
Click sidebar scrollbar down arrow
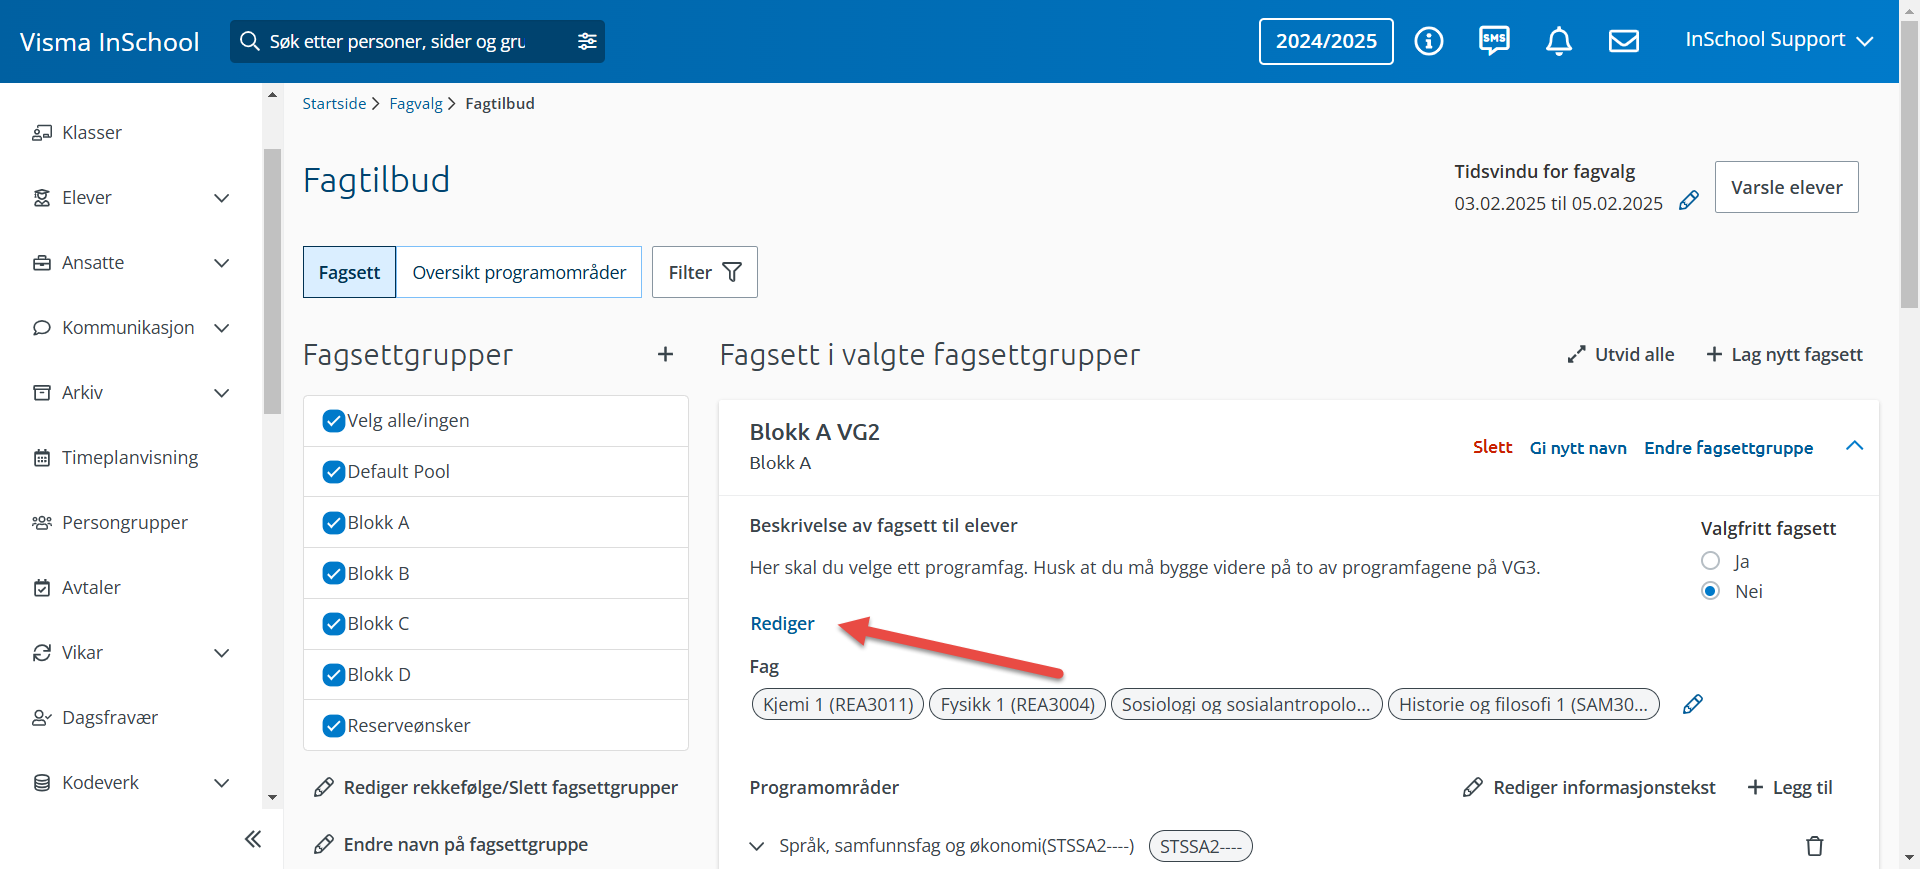click(x=272, y=798)
